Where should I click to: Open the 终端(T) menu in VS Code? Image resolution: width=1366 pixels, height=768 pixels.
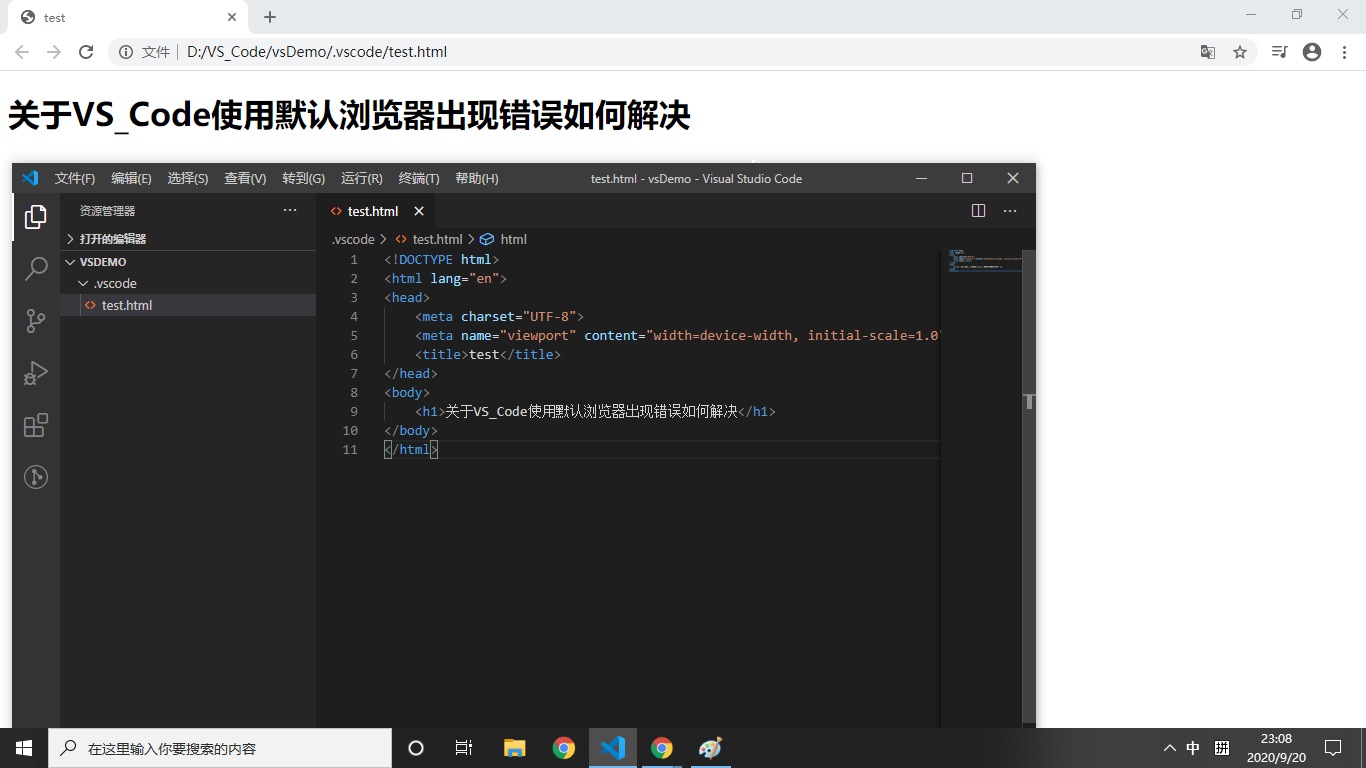[418, 178]
